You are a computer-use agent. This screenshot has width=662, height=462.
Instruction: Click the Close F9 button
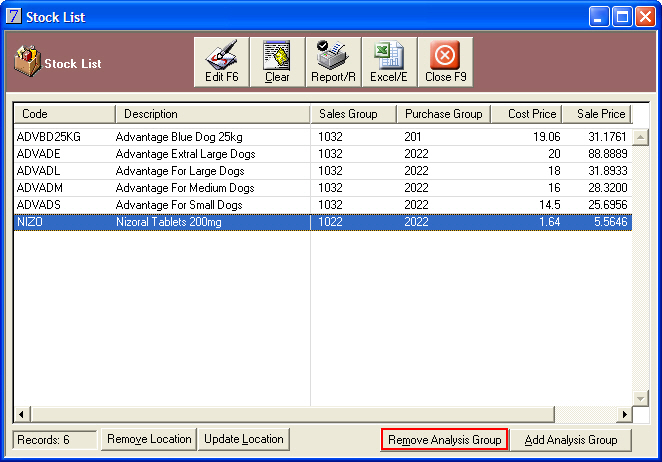[x=445, y=62]
